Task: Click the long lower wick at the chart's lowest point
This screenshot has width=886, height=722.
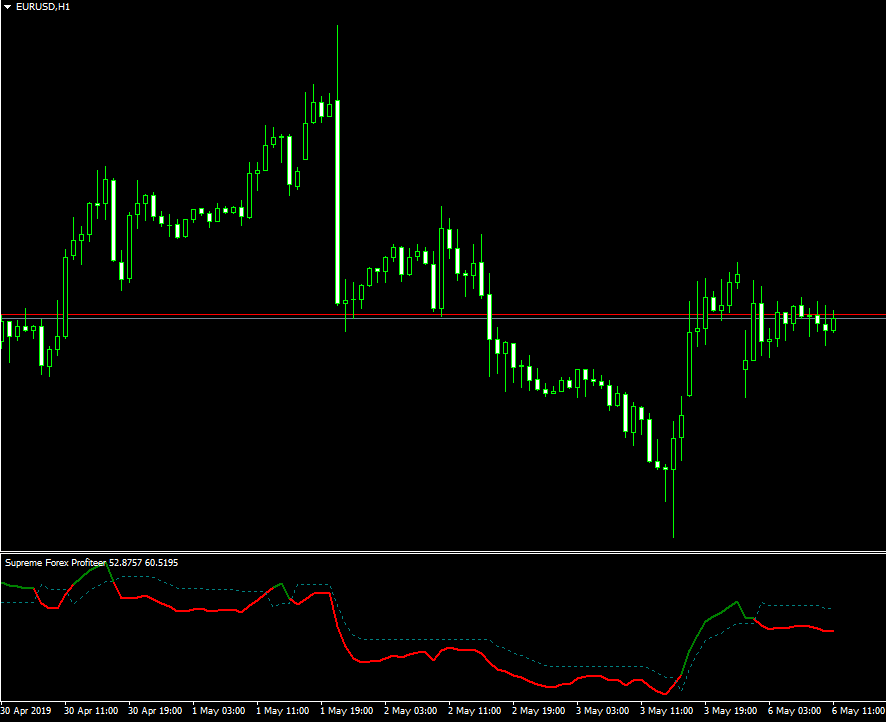Action: [673, 505]
